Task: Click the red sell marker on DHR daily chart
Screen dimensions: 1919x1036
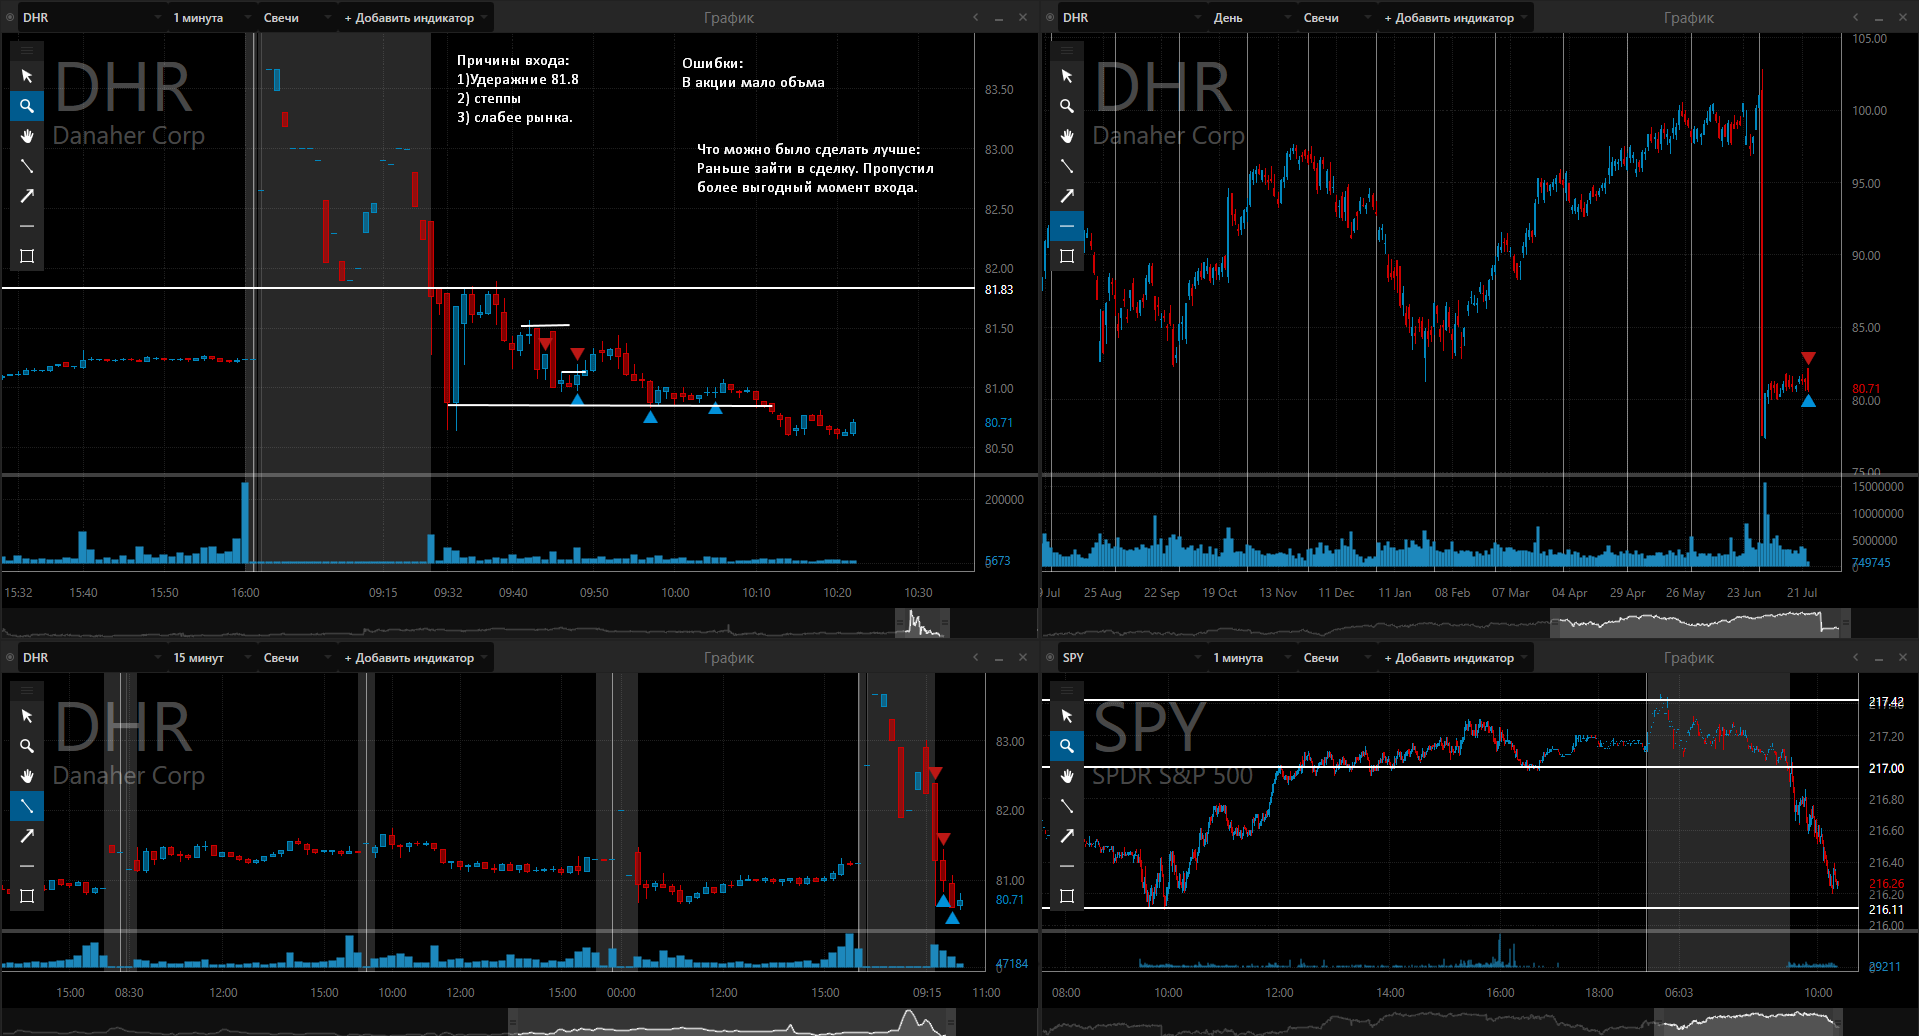Action: [x=1808, y=358]
